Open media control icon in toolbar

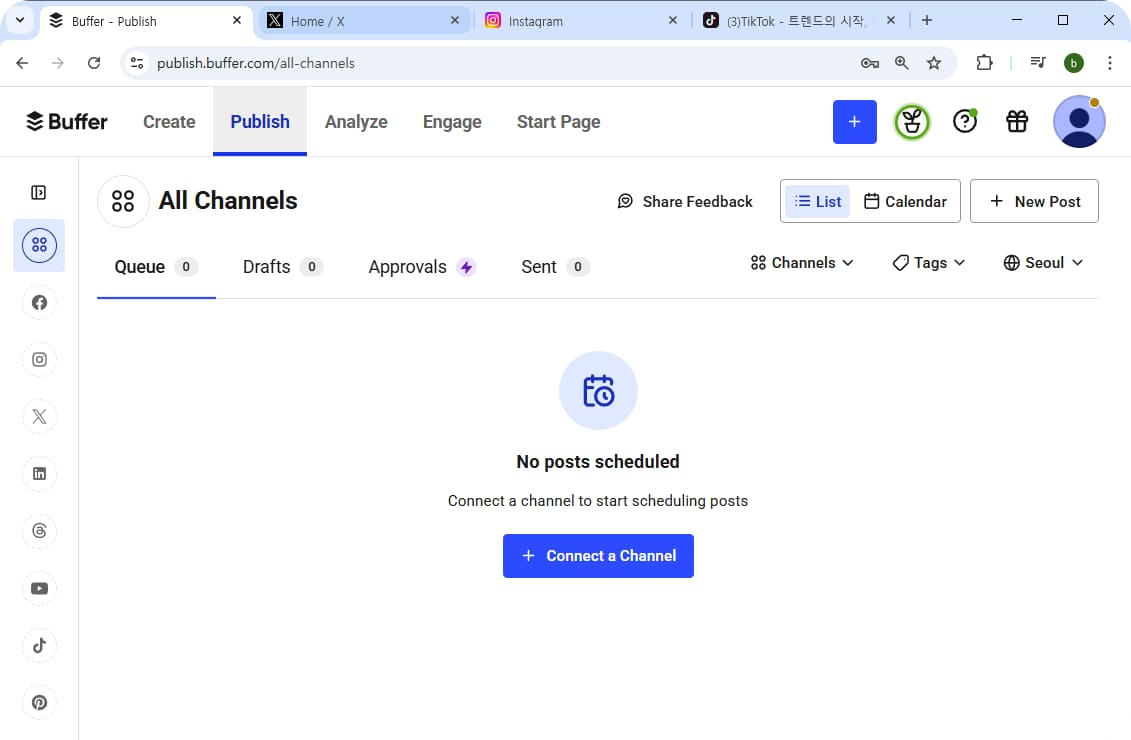[1038, 63]
